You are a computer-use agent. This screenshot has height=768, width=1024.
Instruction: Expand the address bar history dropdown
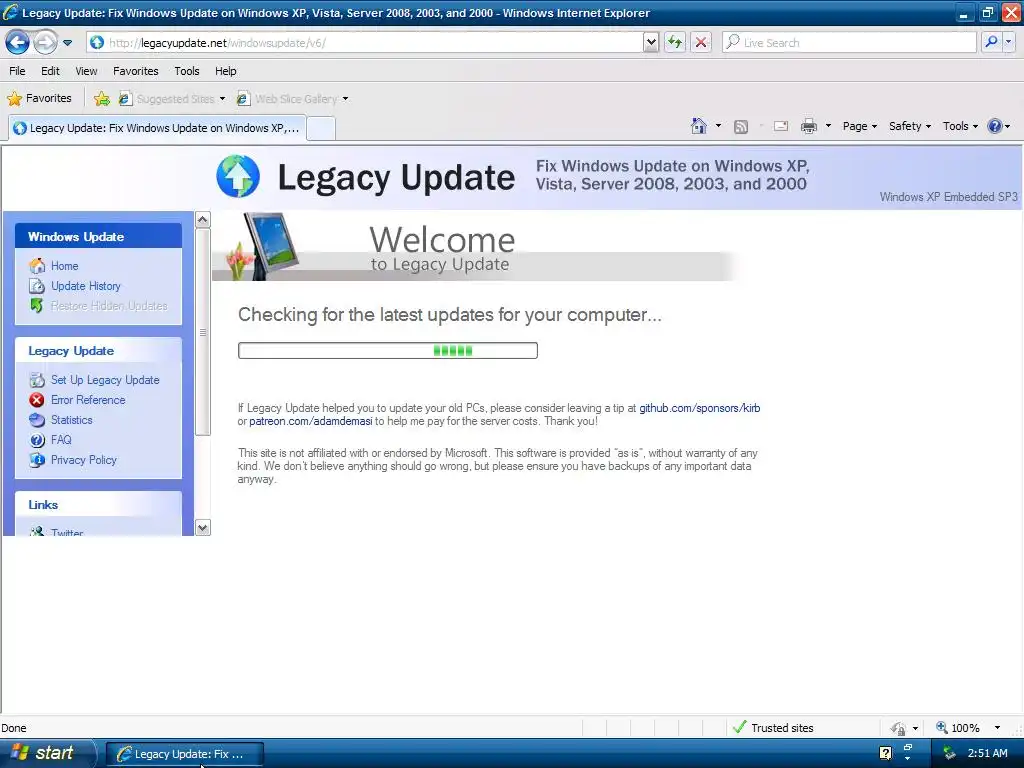pos(650,43)
